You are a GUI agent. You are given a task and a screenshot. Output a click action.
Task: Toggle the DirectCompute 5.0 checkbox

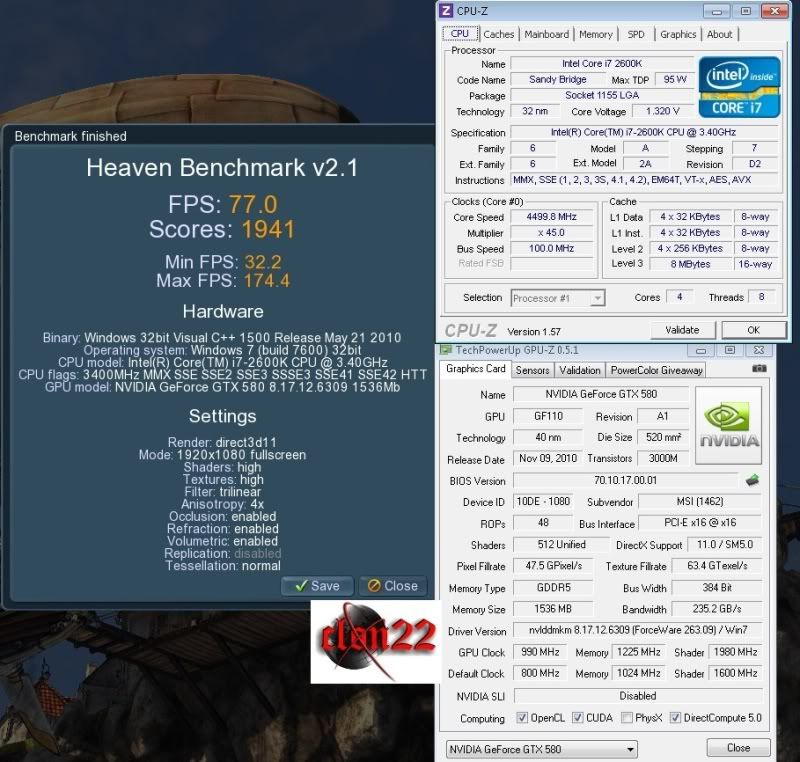[675, 718]
